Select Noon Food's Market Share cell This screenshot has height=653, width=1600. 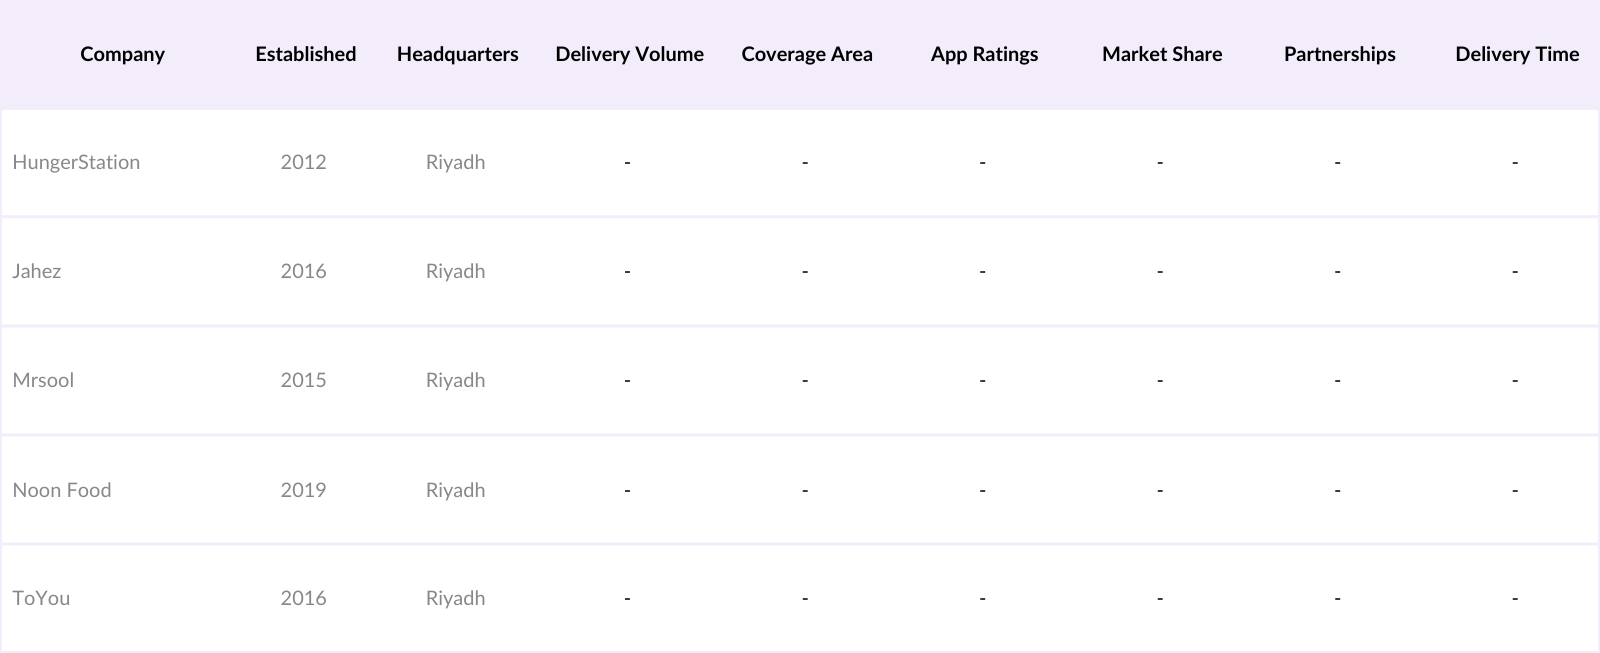click(x=1160, y=490)
